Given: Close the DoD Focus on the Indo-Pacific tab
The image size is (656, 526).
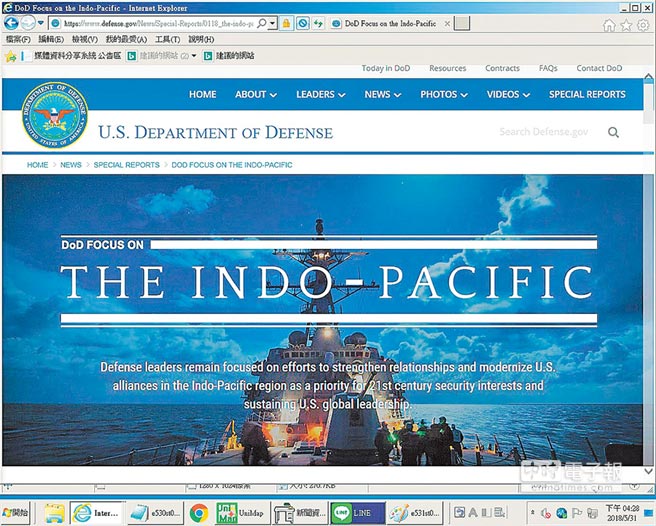Looking at the screenshot, I should coord(447,24).
